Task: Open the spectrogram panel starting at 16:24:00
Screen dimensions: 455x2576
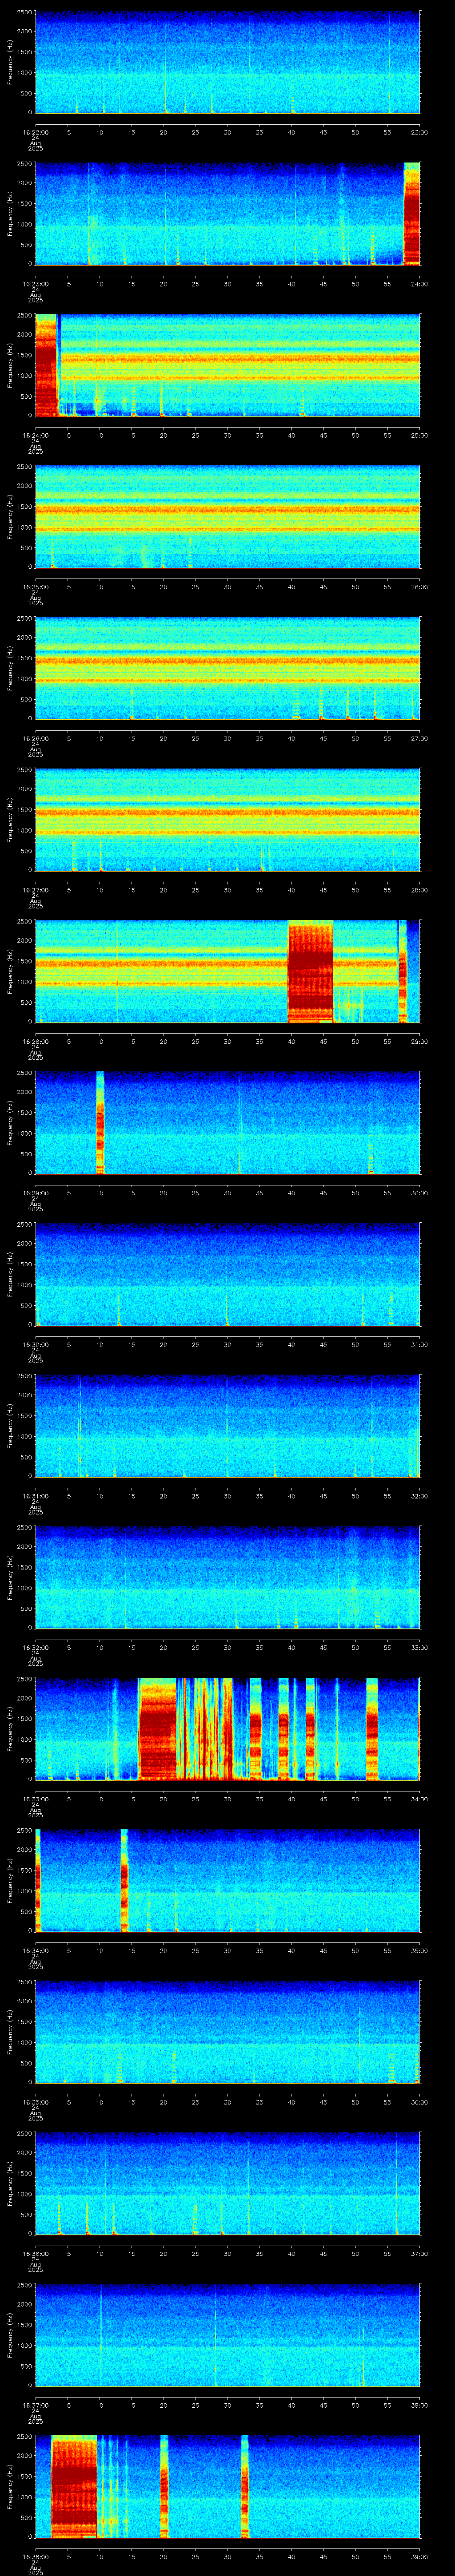Action: pyautogui.click(x=227, y=366)
